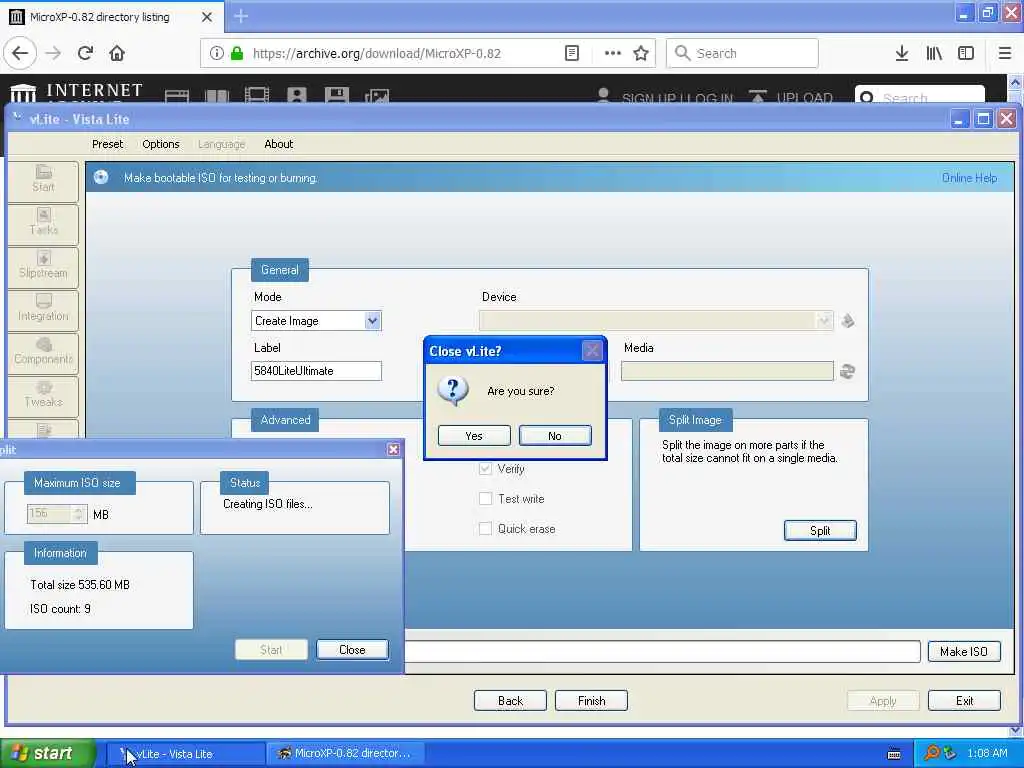Click Internet Archive site search box
This screenshot has width=1024, height=768.
tap(920, 96)
